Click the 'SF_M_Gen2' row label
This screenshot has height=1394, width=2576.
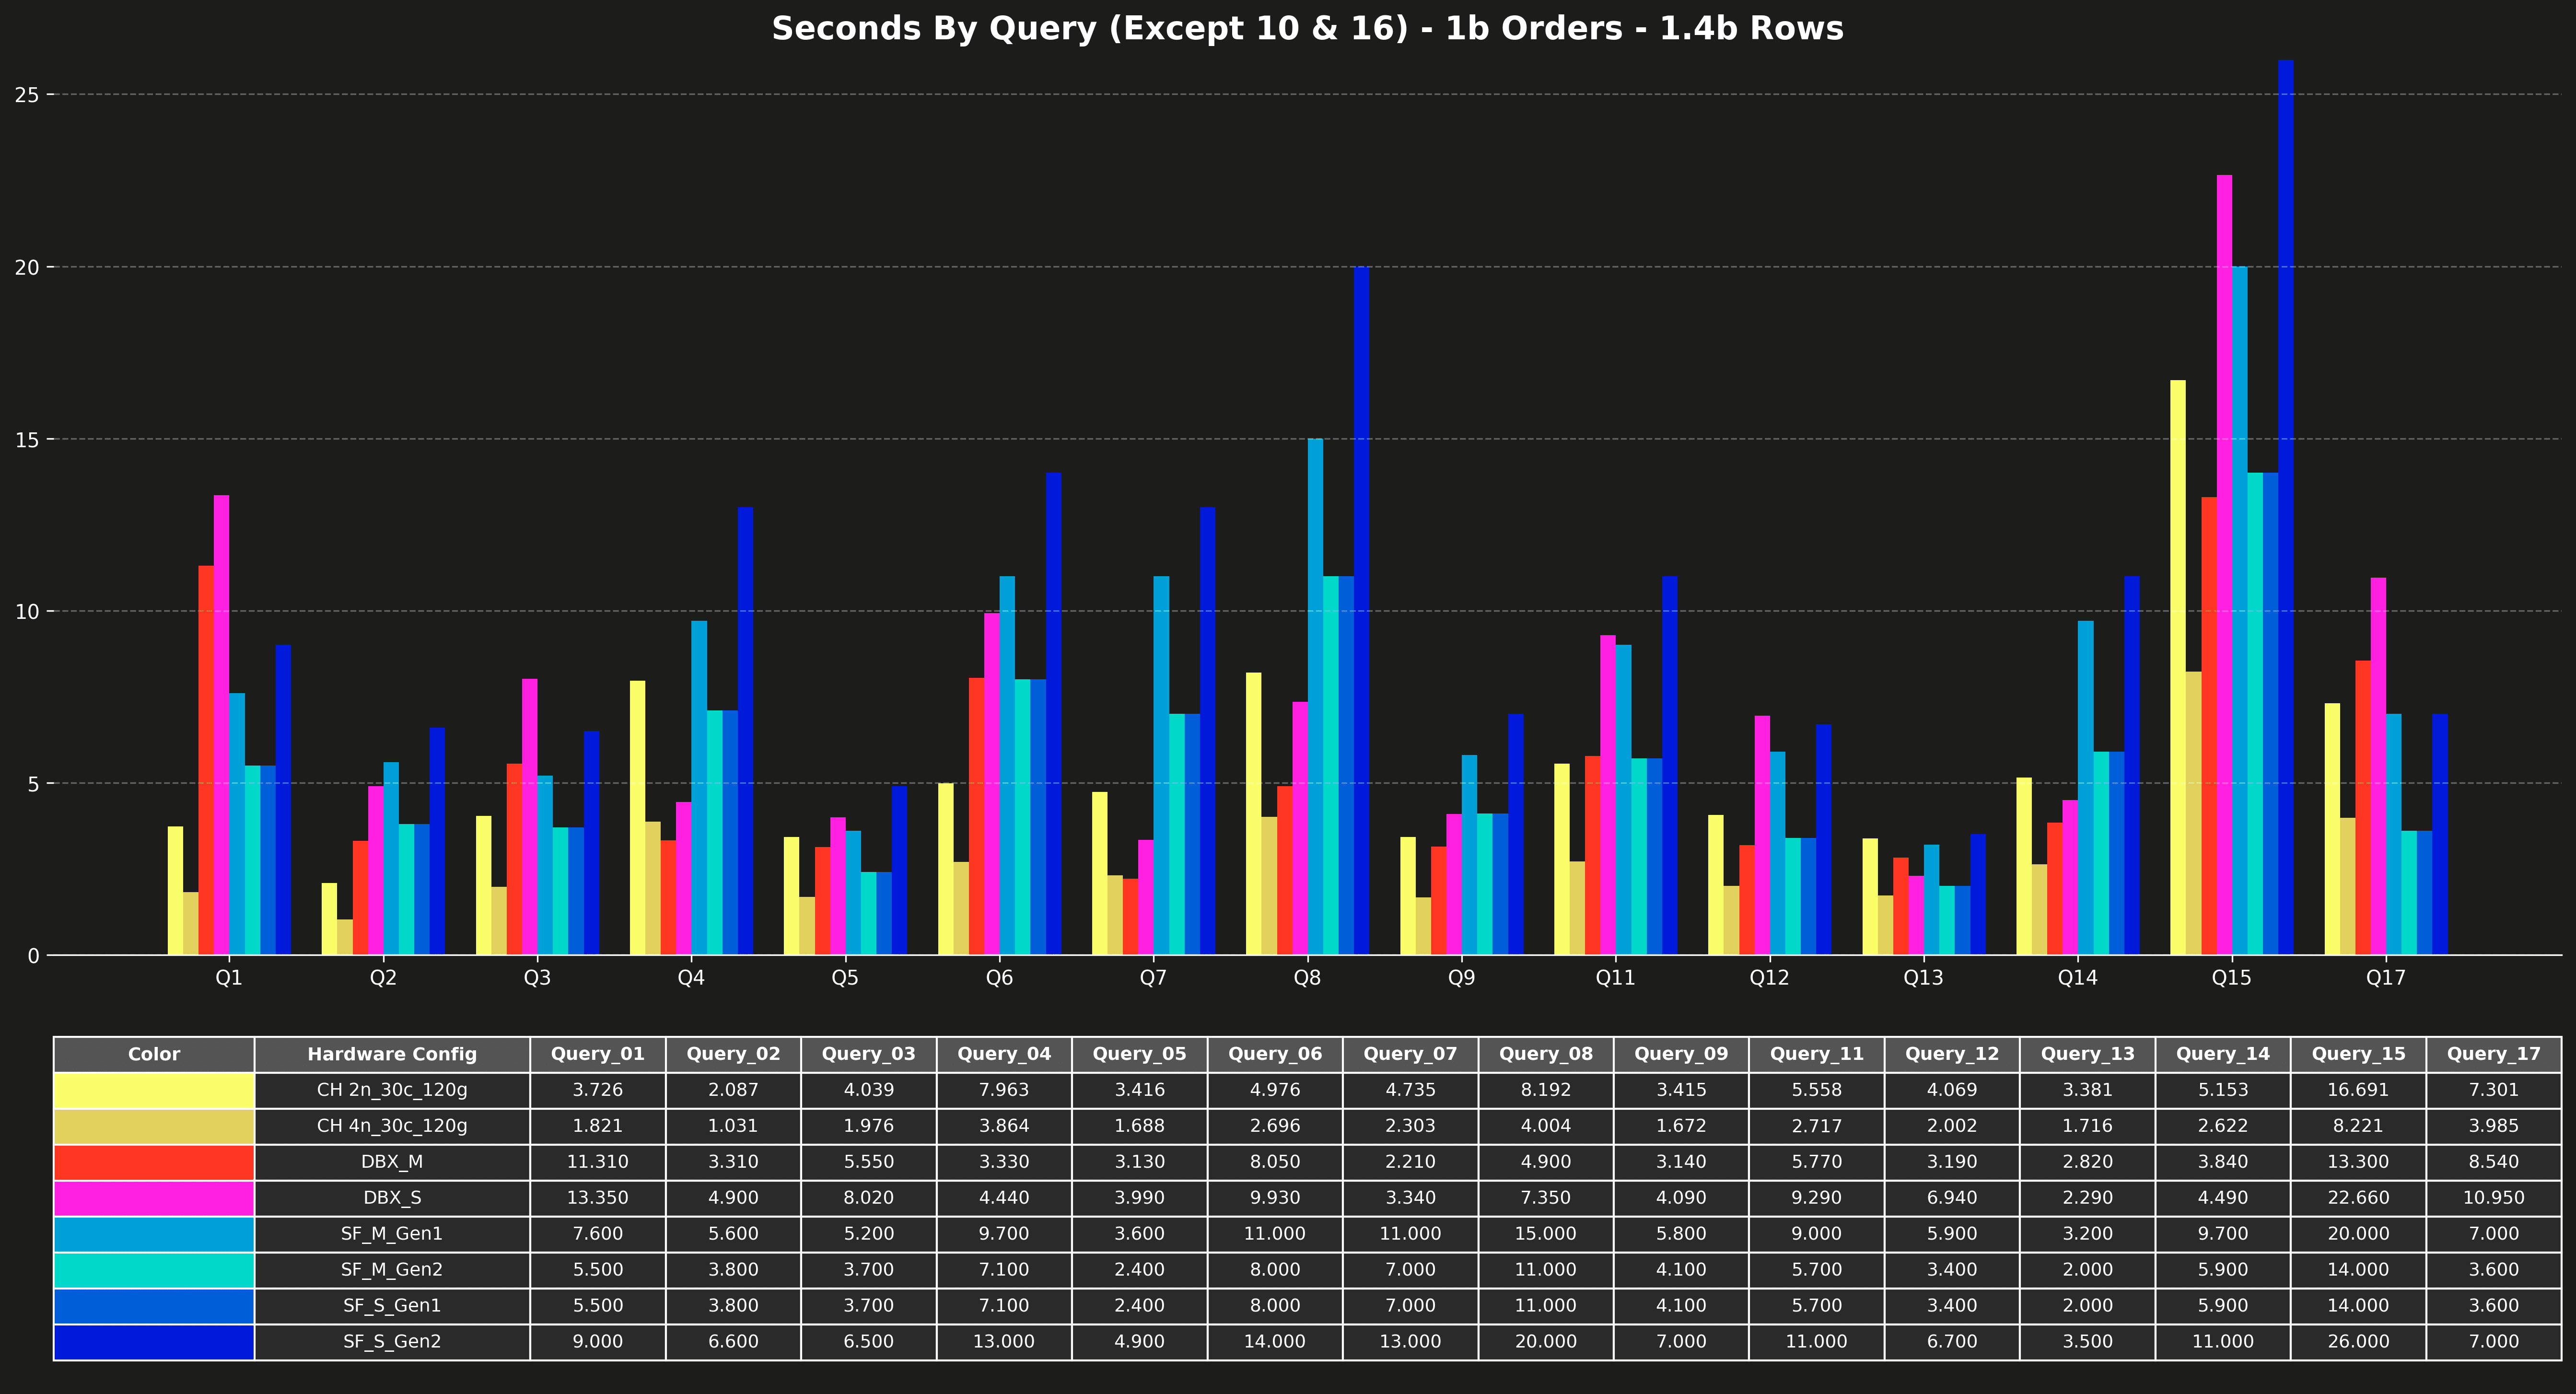tap(392, 1270)
